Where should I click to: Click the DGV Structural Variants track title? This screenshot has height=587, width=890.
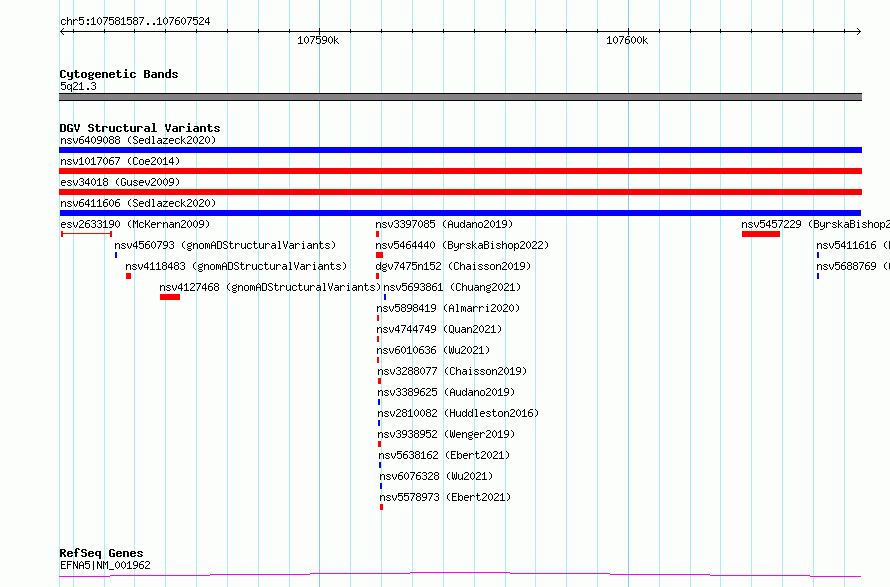[140, 128]
